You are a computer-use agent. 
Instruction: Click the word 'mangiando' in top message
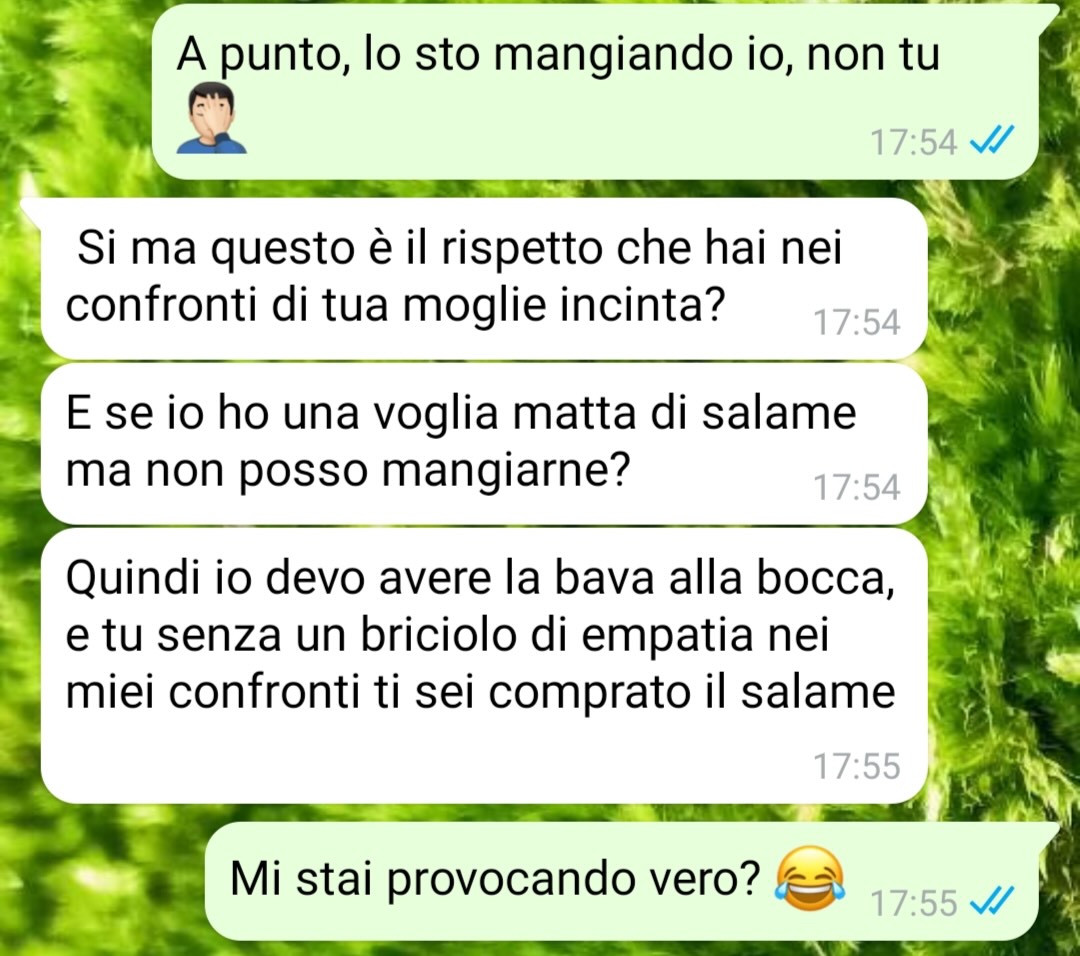[x=613, y=56]
